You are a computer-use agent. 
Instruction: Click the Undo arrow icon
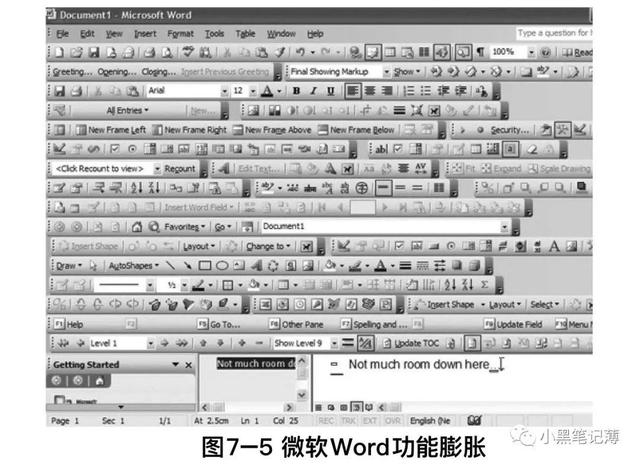point(300,52)
